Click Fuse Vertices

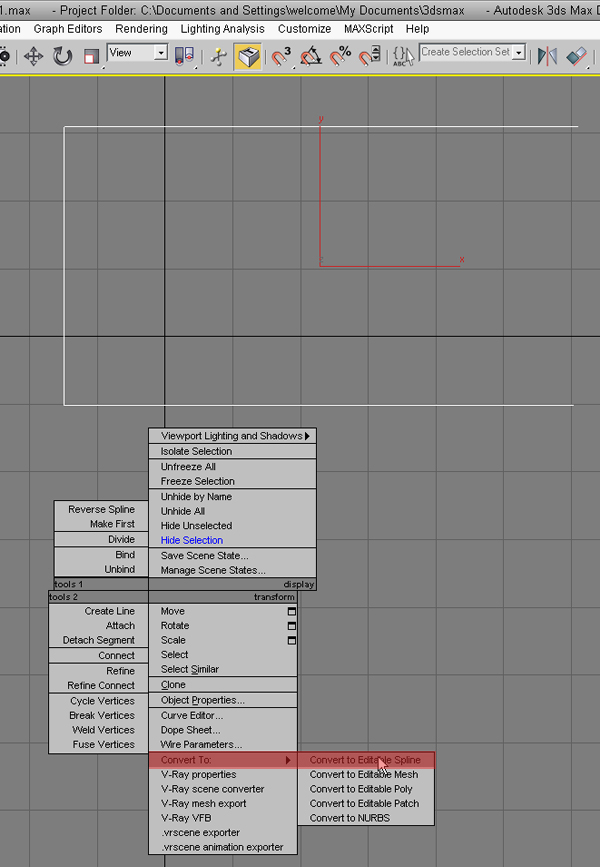click(98, 744)
